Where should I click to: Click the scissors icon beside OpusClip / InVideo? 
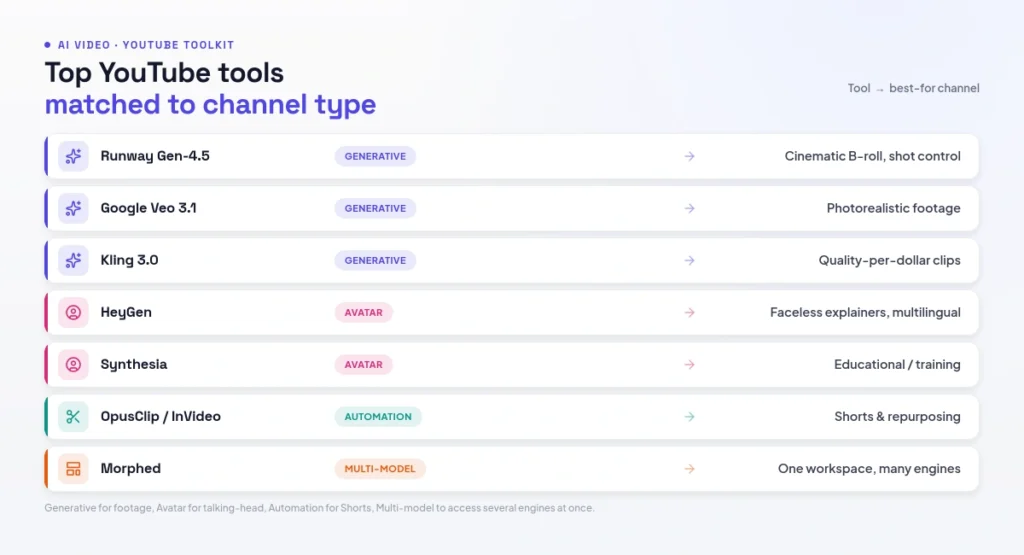73,417
